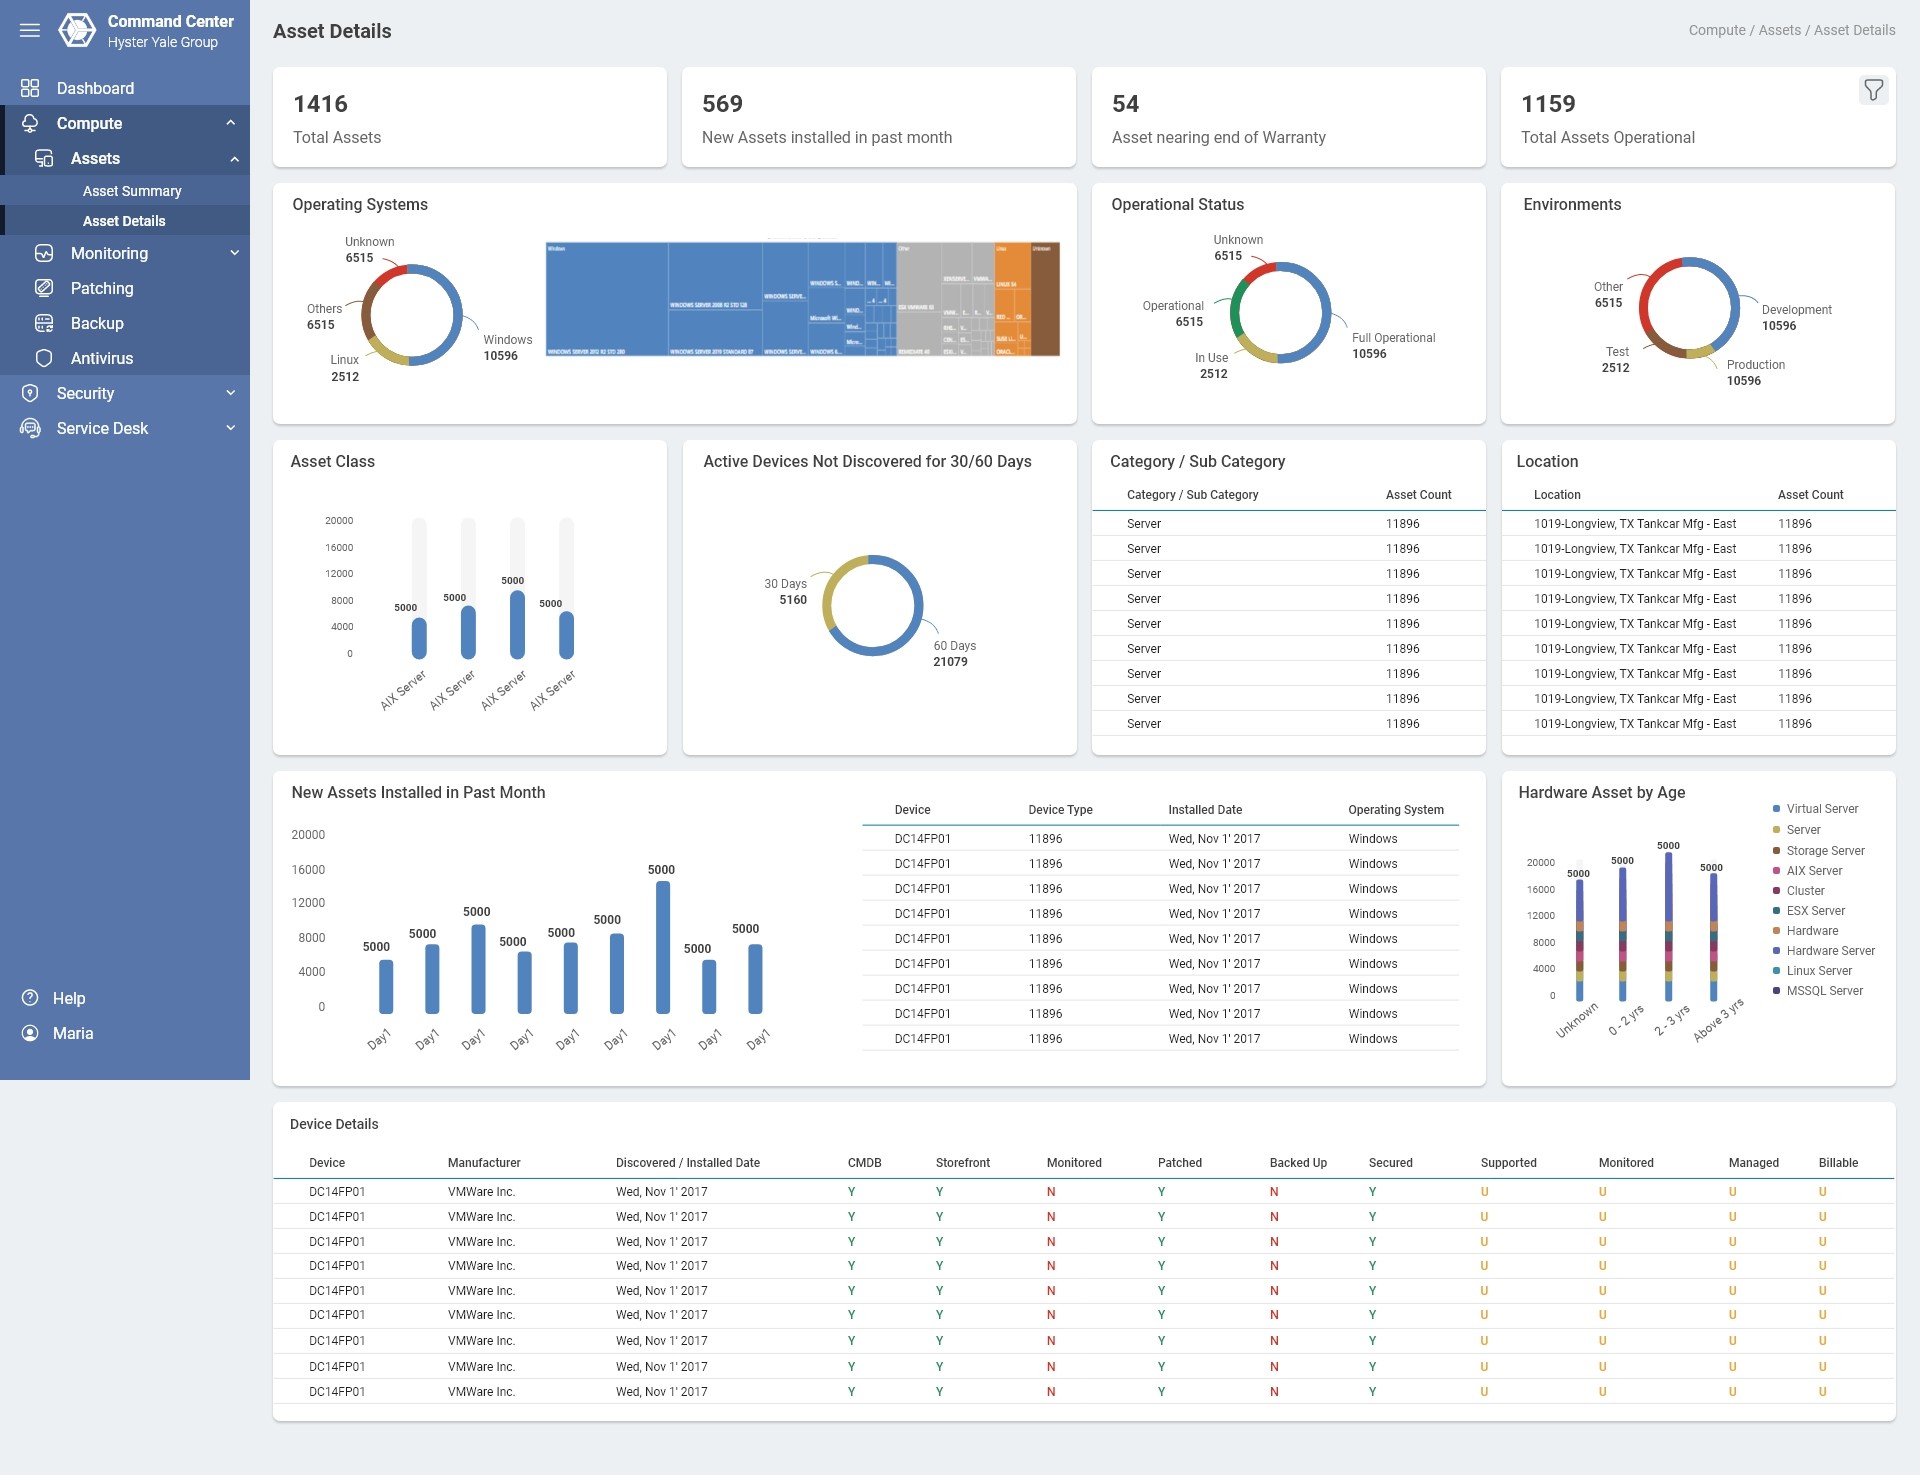Click the Total Assets summary card
This screenshot has height=1475, width=1920.
pos(469,117)
